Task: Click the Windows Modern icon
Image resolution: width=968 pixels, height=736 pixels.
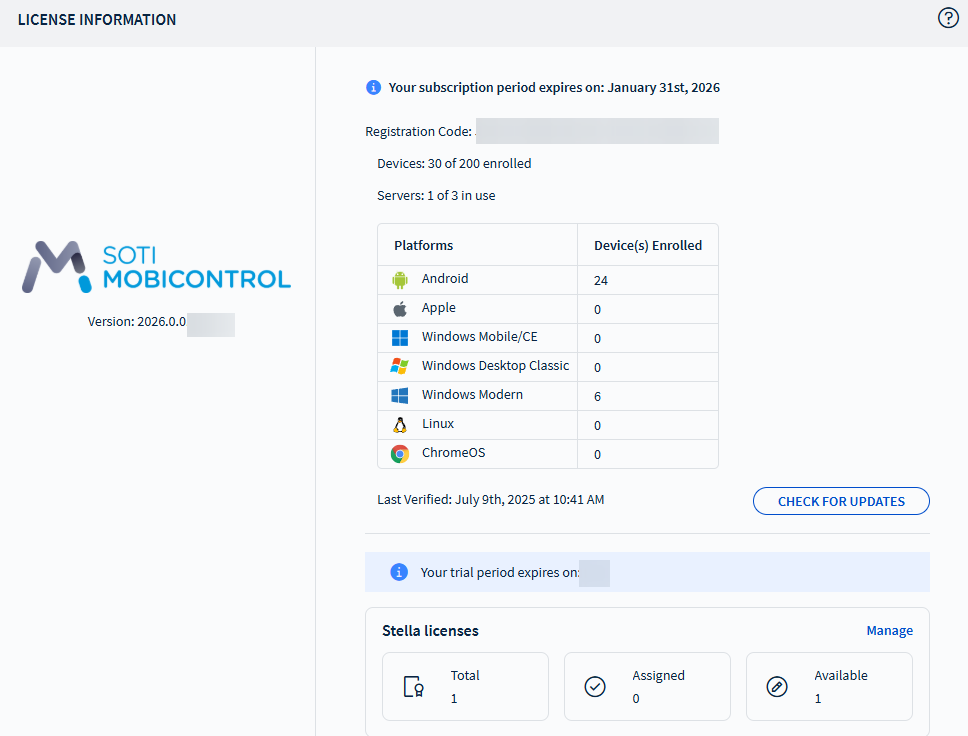Action: pos(400,396)
